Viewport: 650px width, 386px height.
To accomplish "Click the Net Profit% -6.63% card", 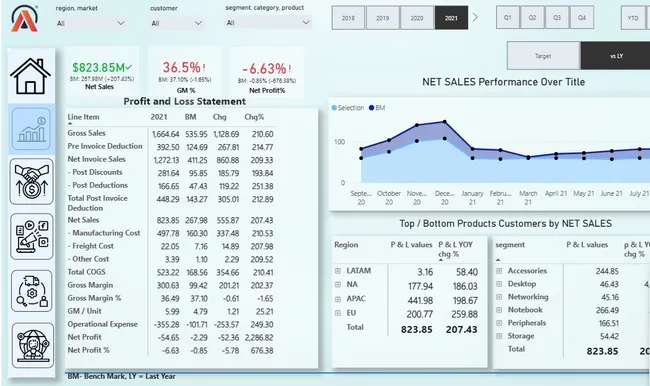I will coord(267,73).
